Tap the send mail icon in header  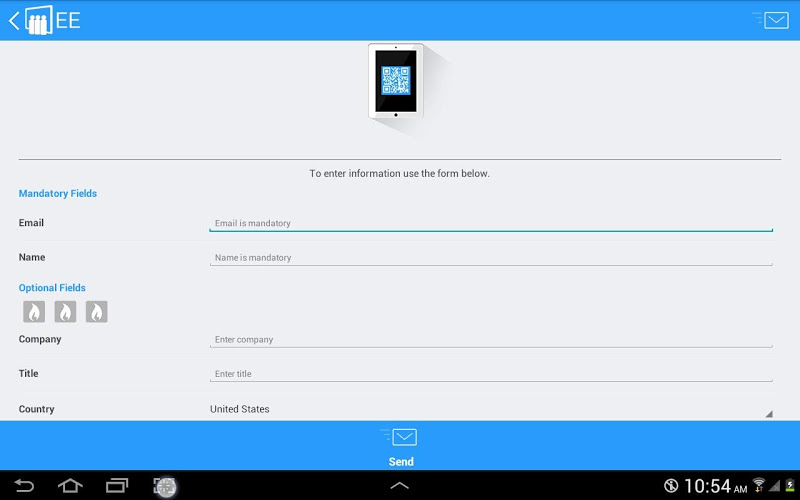[x=770, y=20]
